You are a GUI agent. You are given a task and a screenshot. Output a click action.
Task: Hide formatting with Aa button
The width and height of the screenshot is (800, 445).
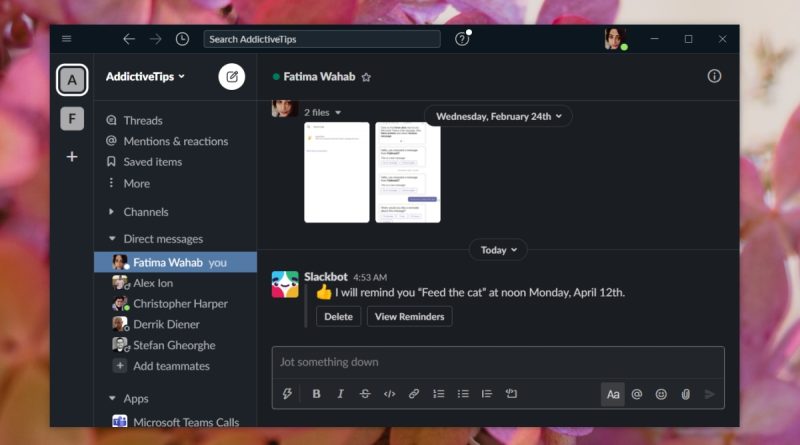click(x=613, y=394)
